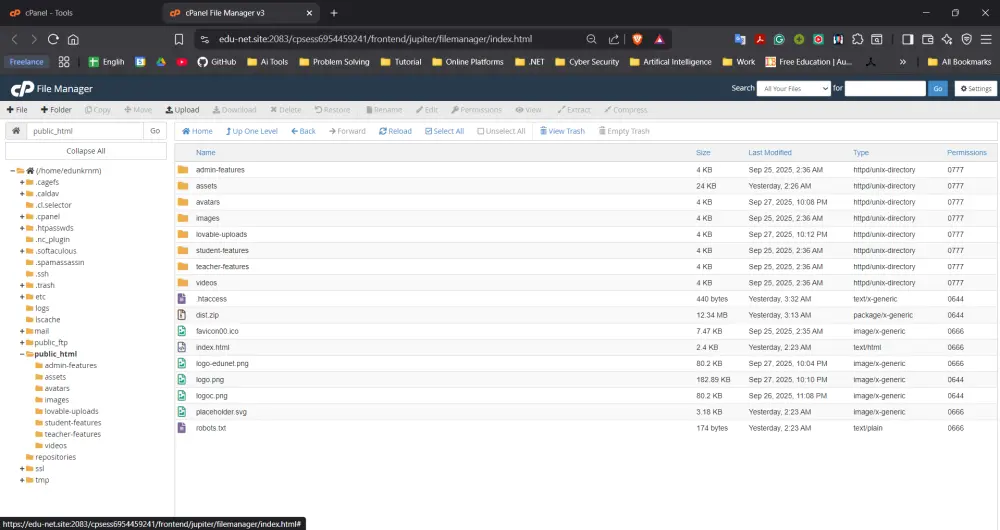Image resolution: width=1000 pixels, height=530 pixels.
Task: Open the YouTube bookmark icon
Action: 182,62
